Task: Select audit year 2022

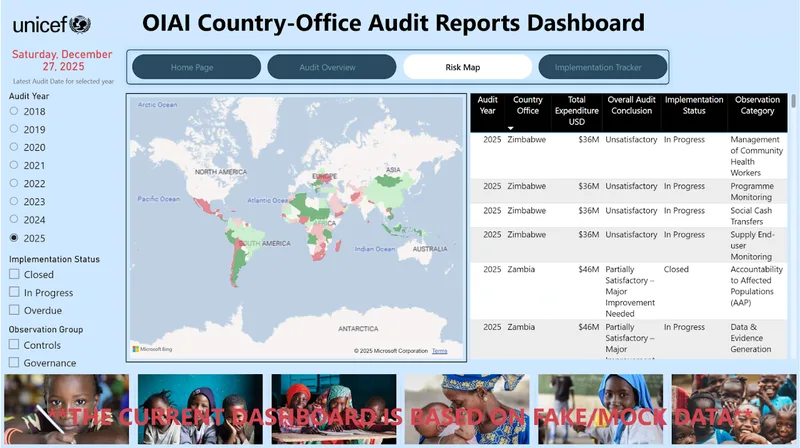Action: click(x=14, y=183)
